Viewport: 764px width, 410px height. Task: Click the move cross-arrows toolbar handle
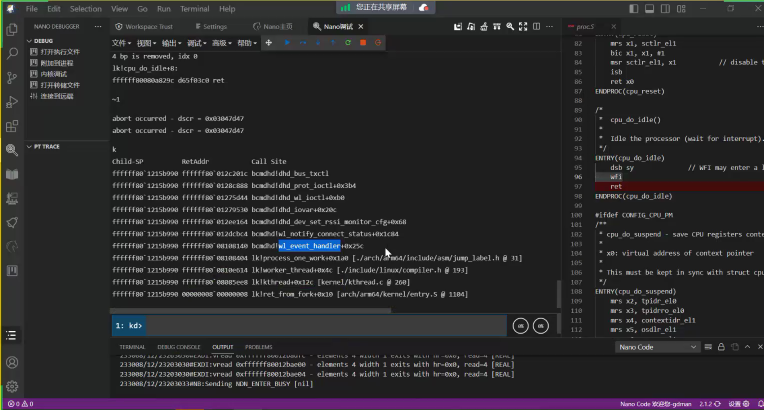tap(268, 43)
